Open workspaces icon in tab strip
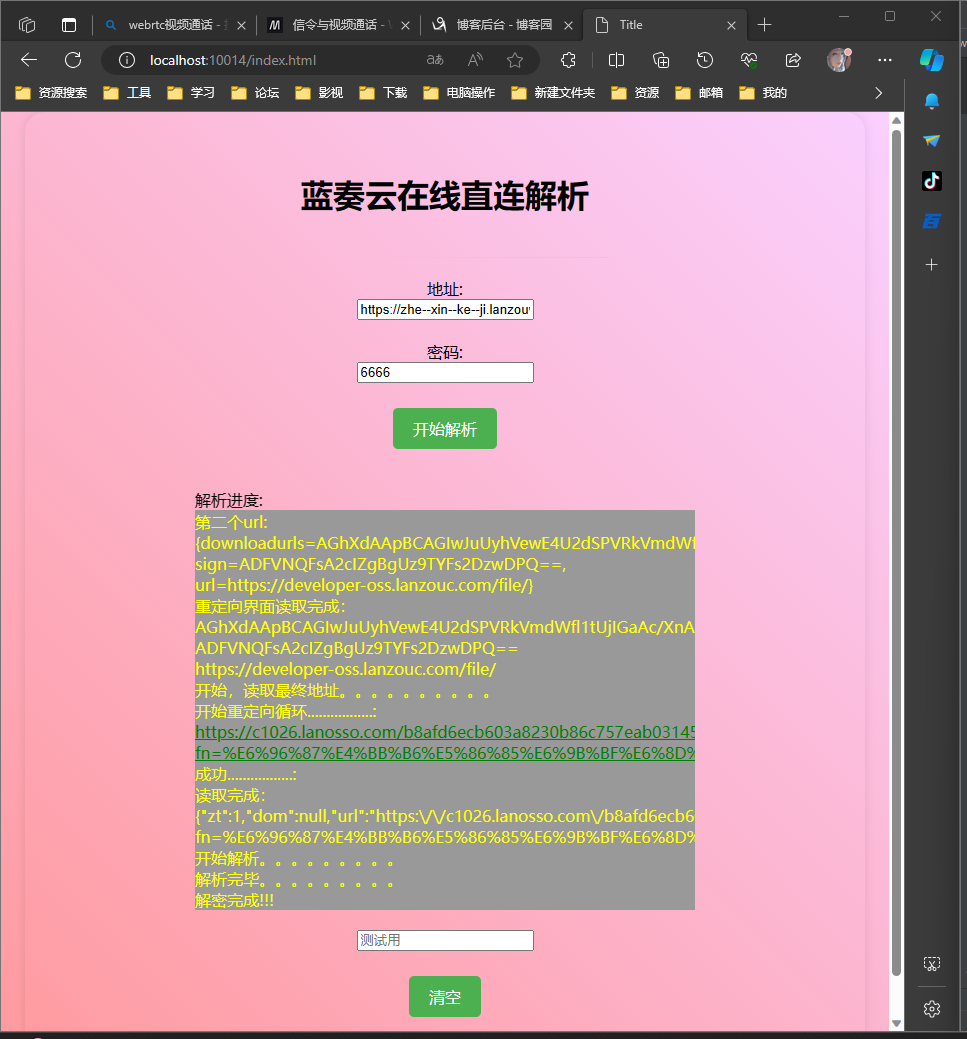Screen dimensions: 967x1039 (27, 25)
